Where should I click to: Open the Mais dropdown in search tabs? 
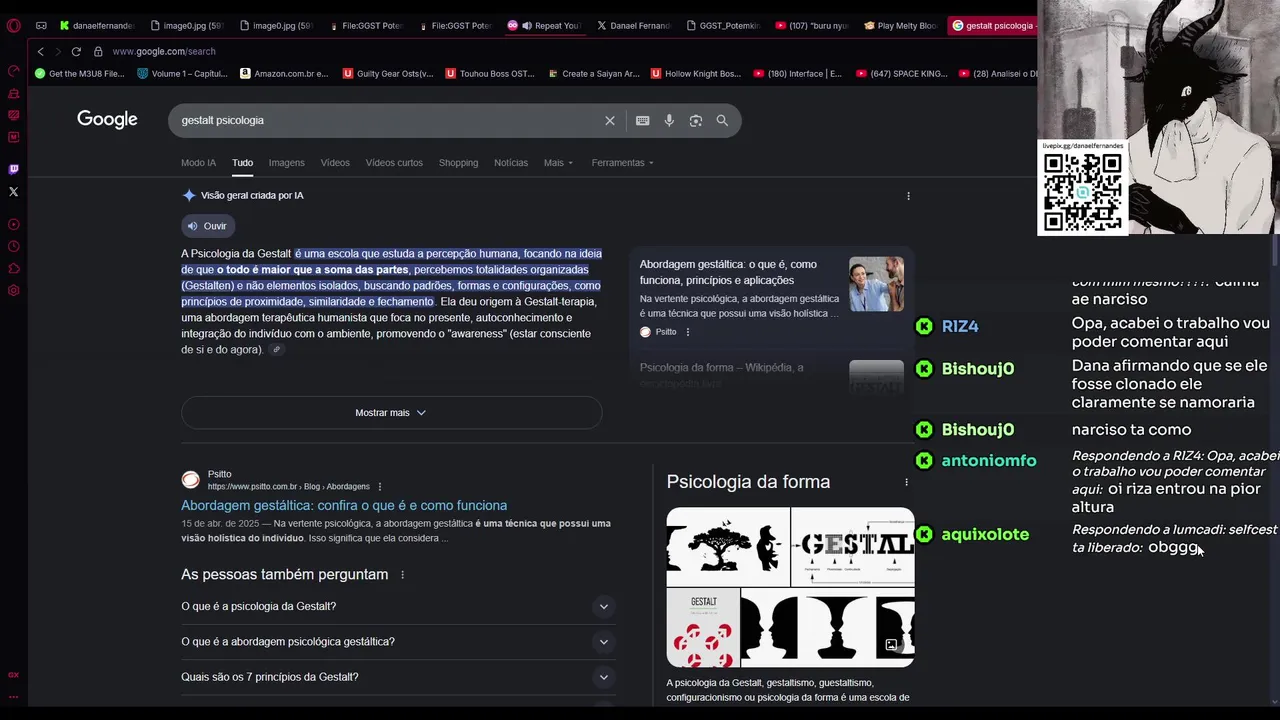coord(558,163)
